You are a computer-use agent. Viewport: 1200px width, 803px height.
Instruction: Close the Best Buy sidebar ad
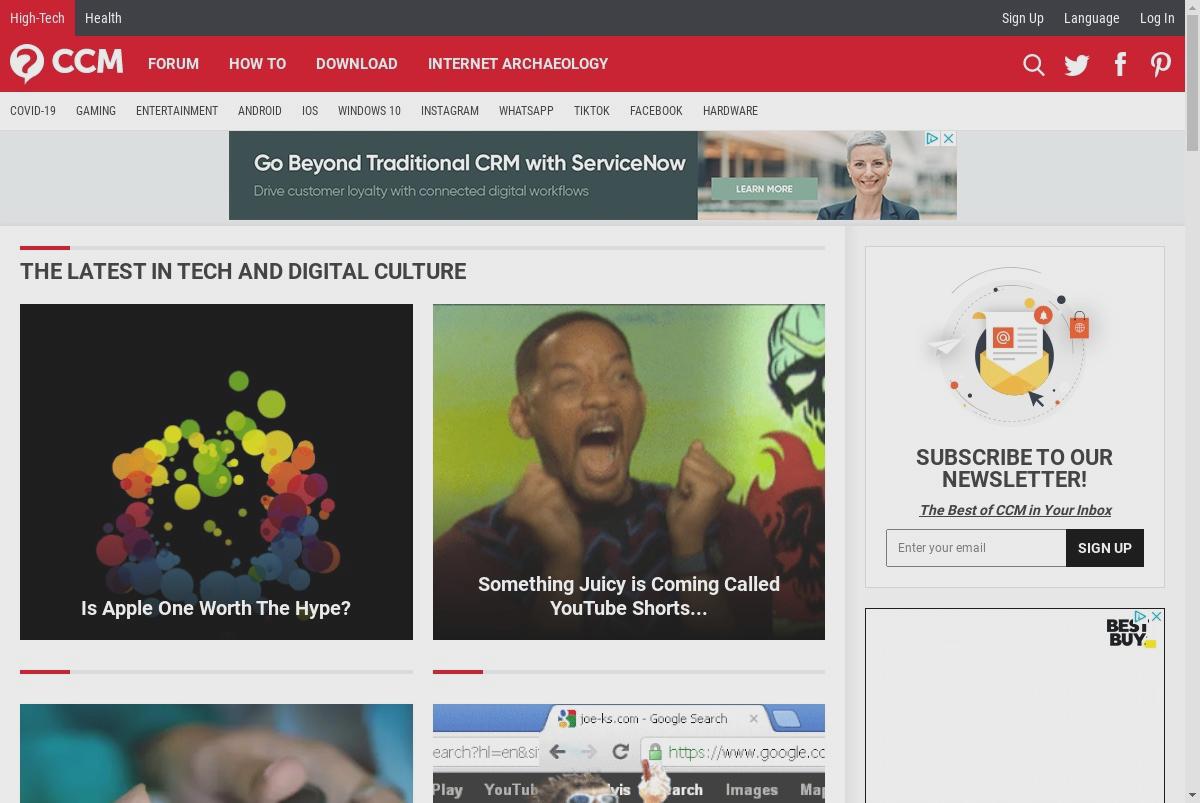pyautogui.click(x=1156, y=616)
